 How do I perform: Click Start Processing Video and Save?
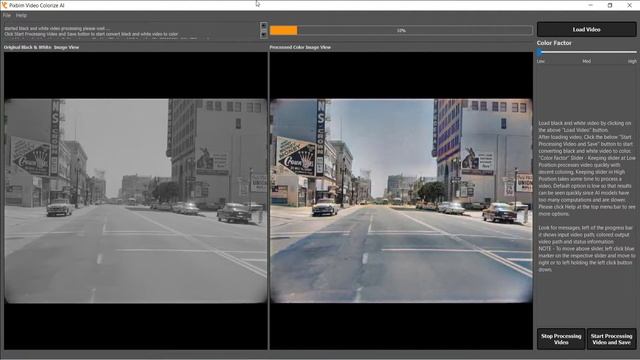(611, 339)
